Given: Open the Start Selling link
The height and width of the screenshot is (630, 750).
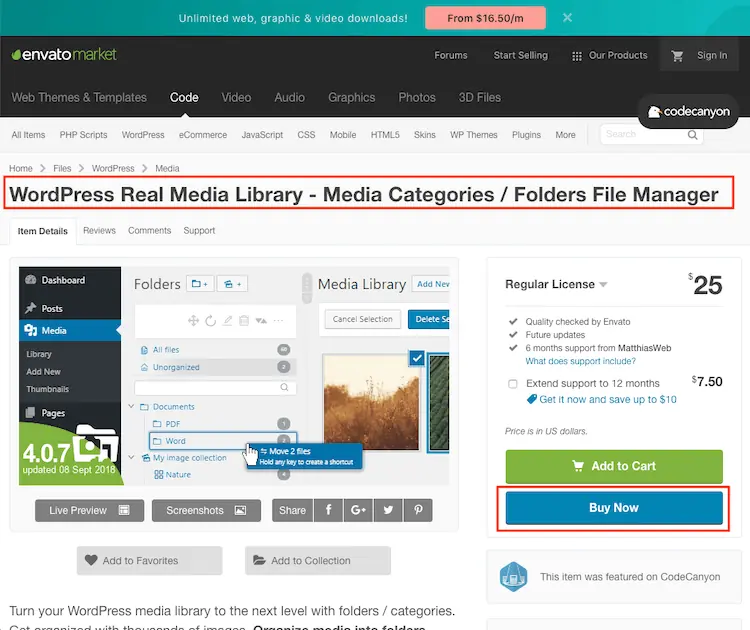Looking at the screenshot, I should [520, 55].
